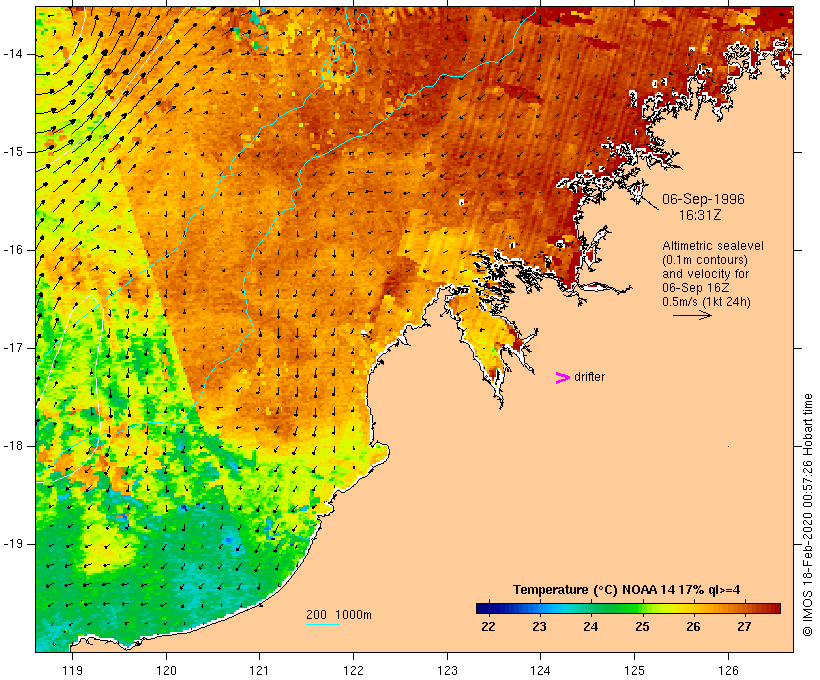The width and height of the screenshot is (820, 680).
Task: Click the colorbar tick label '27'
Action: tap(745, 627)
